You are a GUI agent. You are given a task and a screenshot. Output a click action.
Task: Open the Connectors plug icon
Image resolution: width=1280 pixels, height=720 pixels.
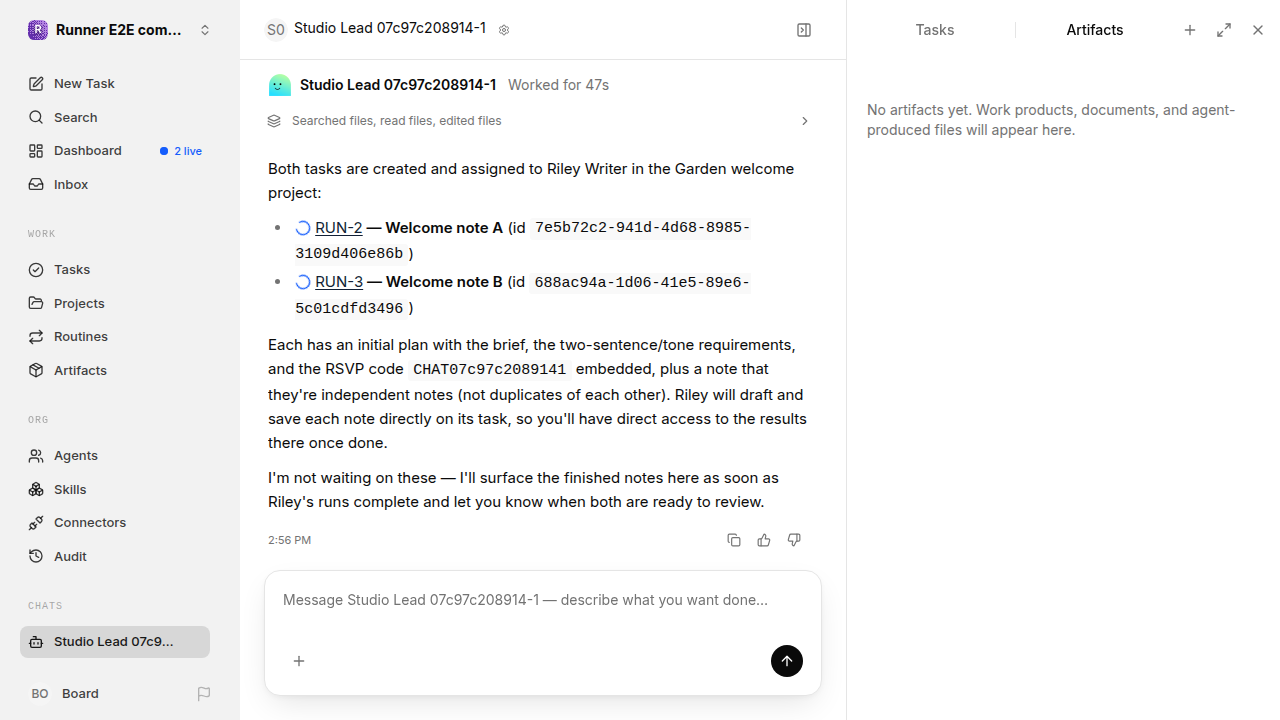[x=36, y=523]
